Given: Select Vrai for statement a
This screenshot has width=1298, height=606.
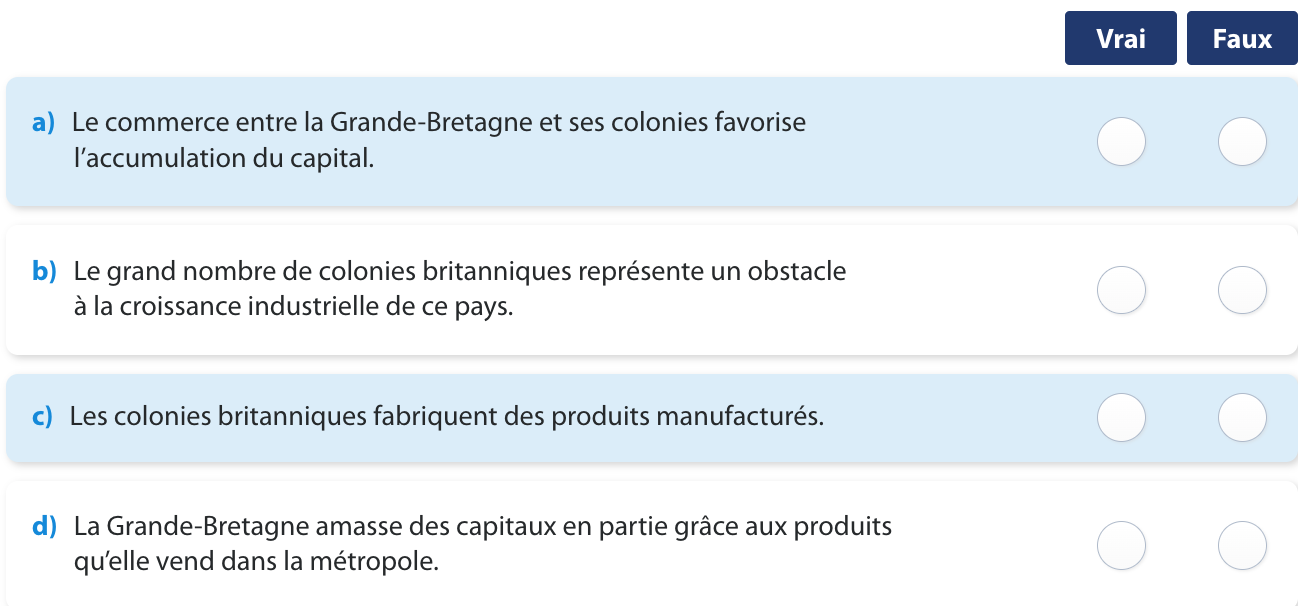Looking at the screenshot, I should click(x=1121, y=141).
